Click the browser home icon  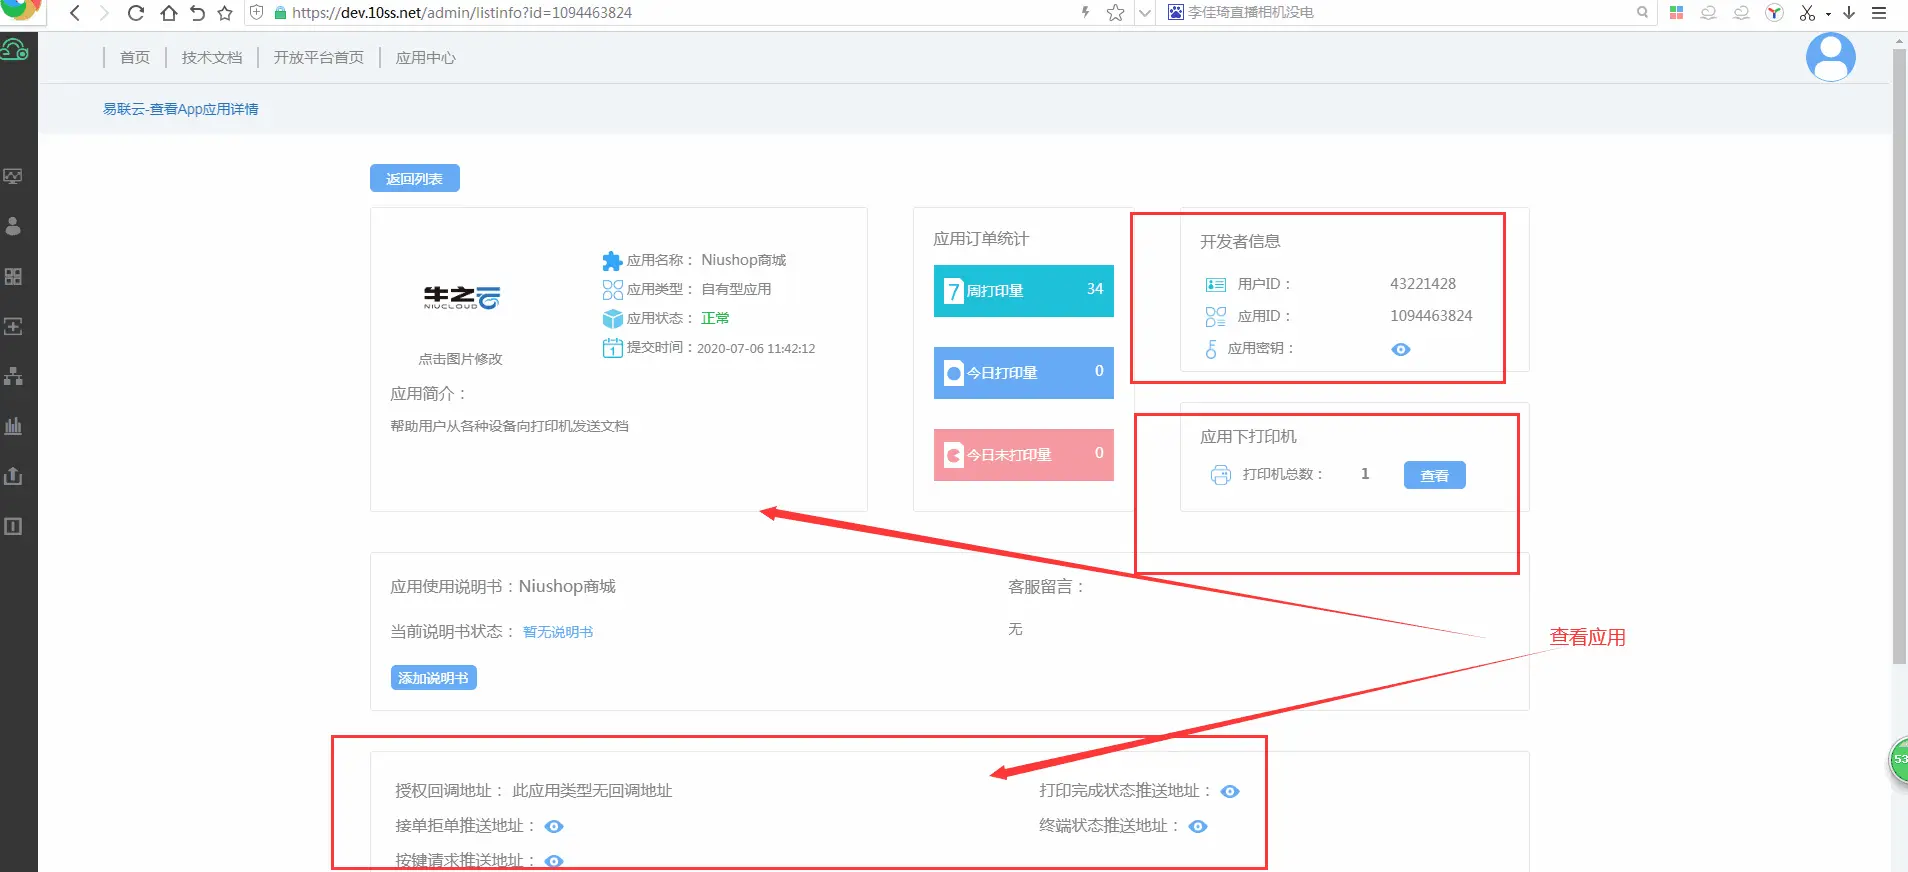168,13
